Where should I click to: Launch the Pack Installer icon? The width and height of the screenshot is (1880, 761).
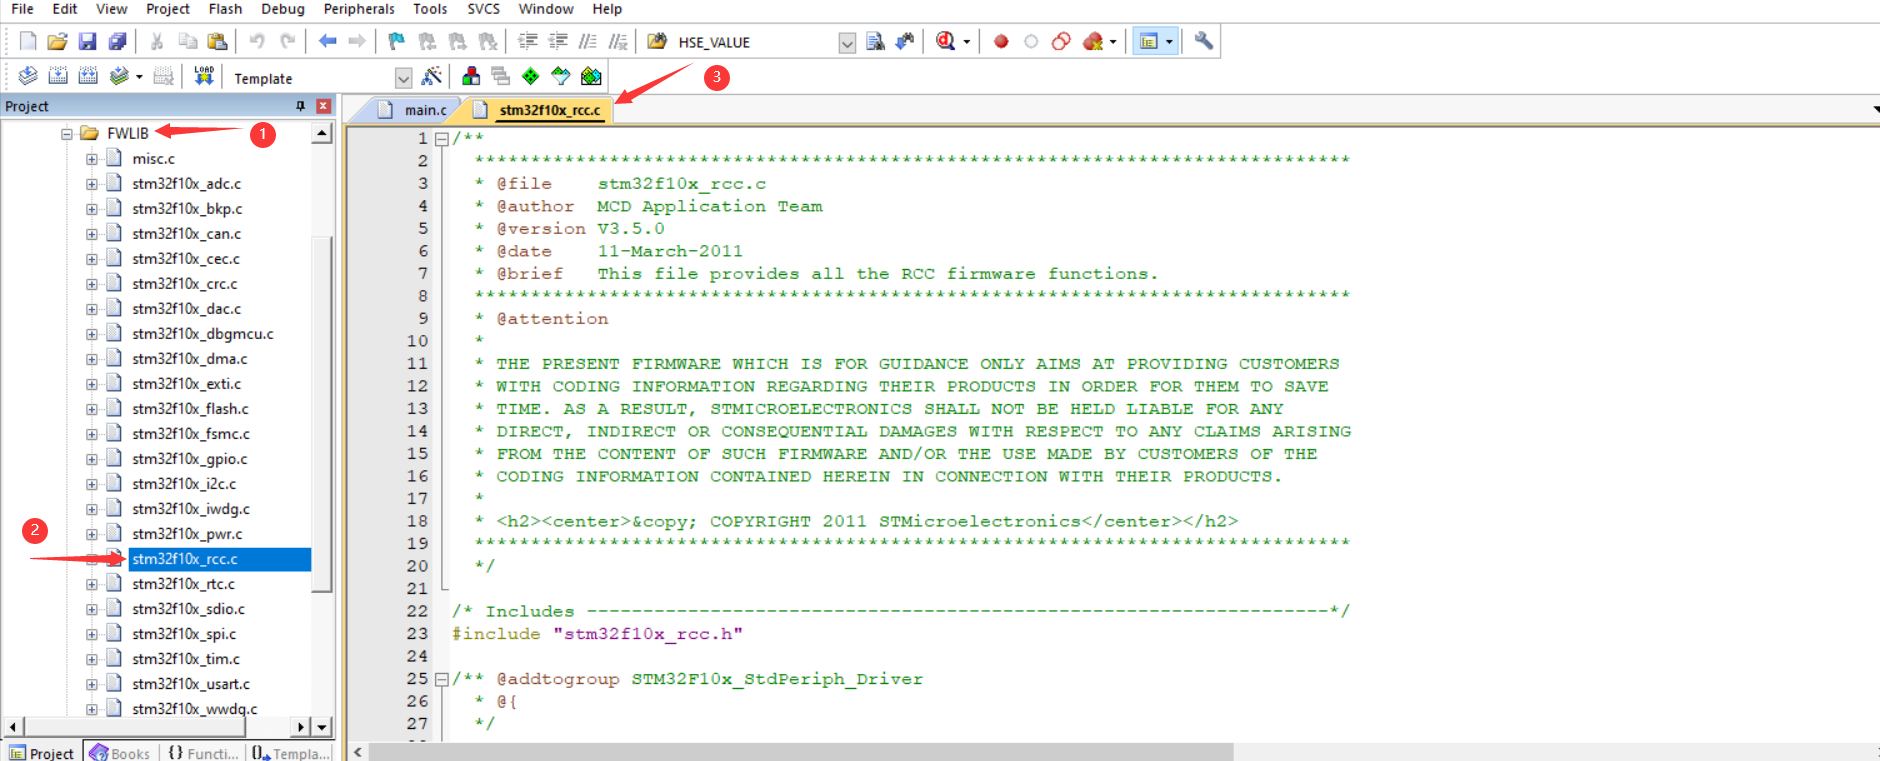point(591,76)
